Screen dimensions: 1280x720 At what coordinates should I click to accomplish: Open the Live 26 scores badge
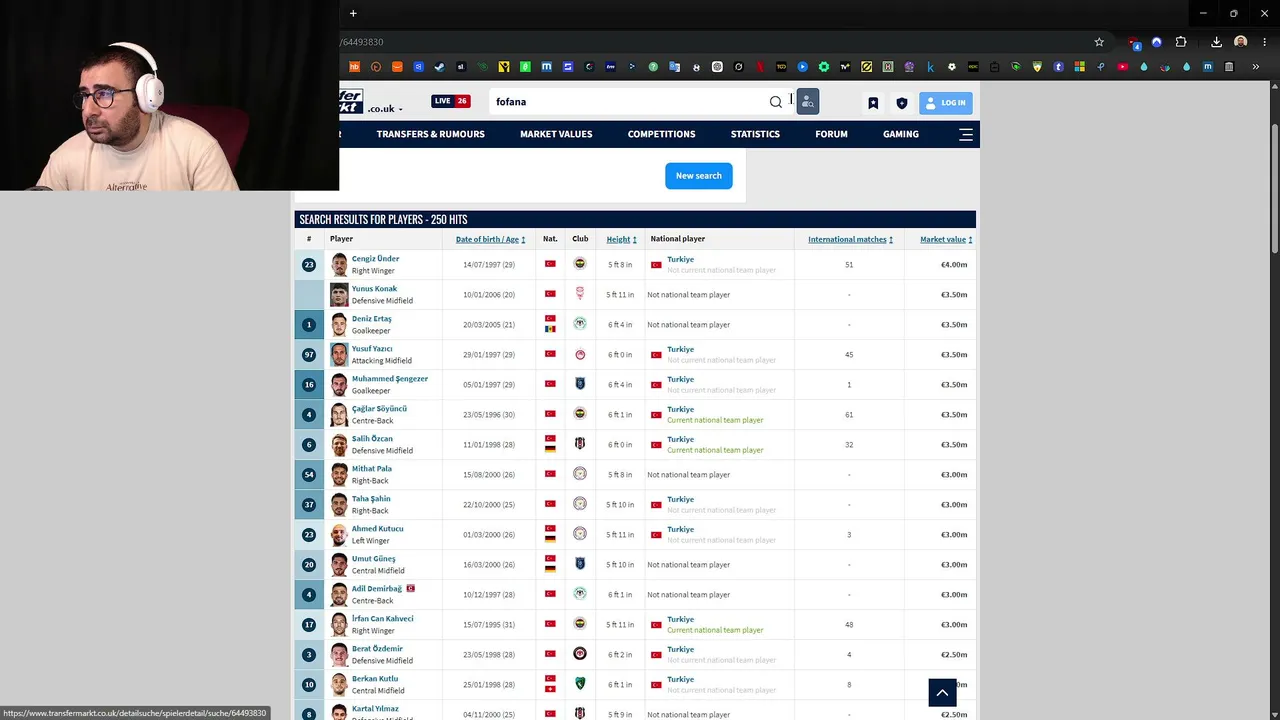[x=451, y=101]
